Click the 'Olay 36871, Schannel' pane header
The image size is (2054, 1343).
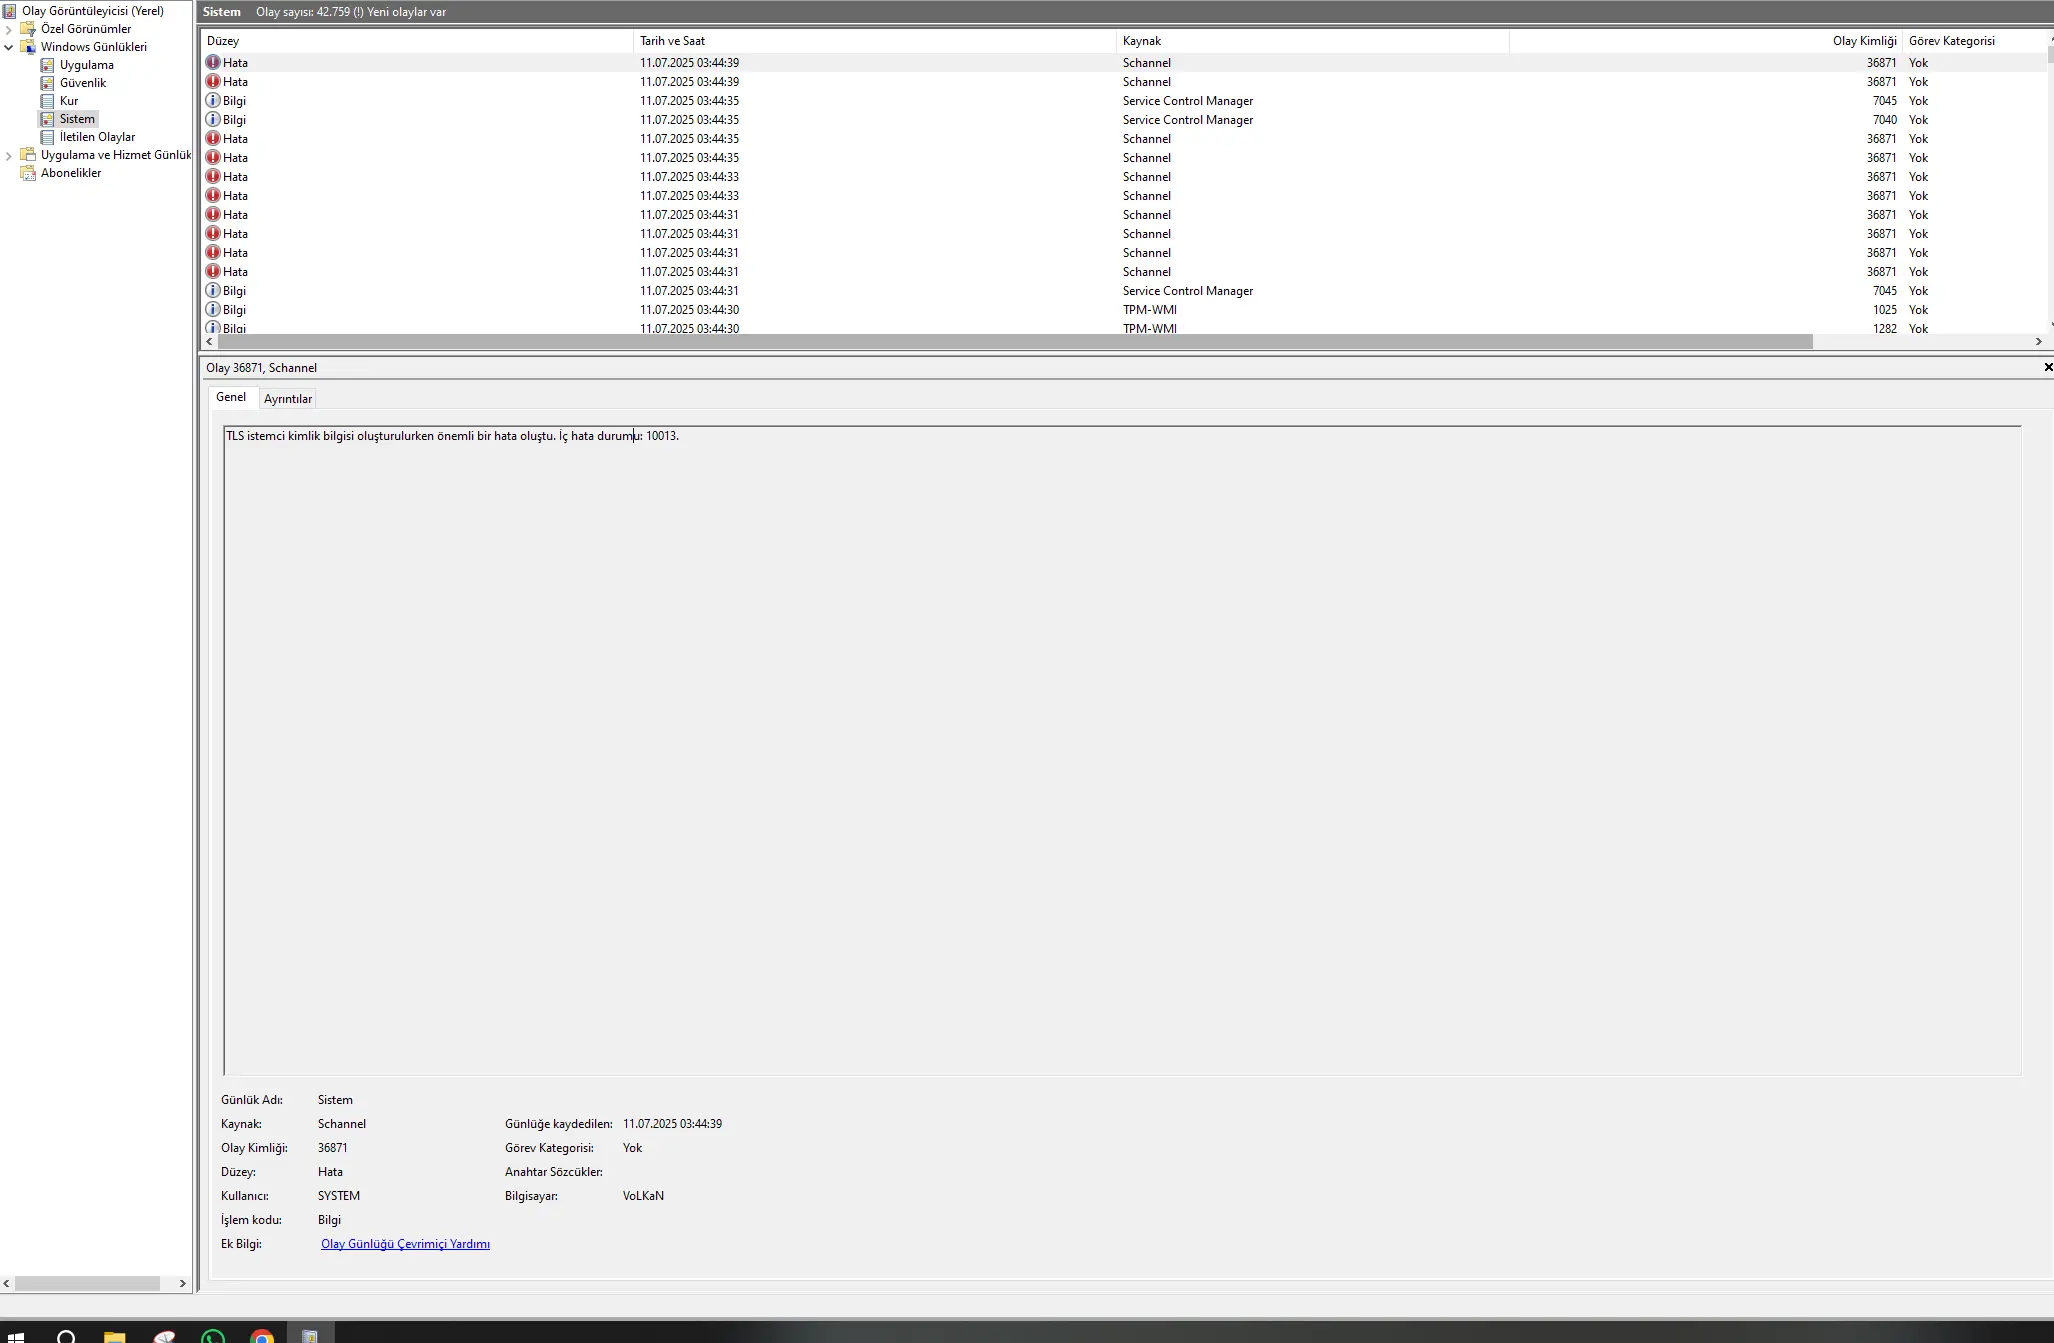tap(261, 368)
